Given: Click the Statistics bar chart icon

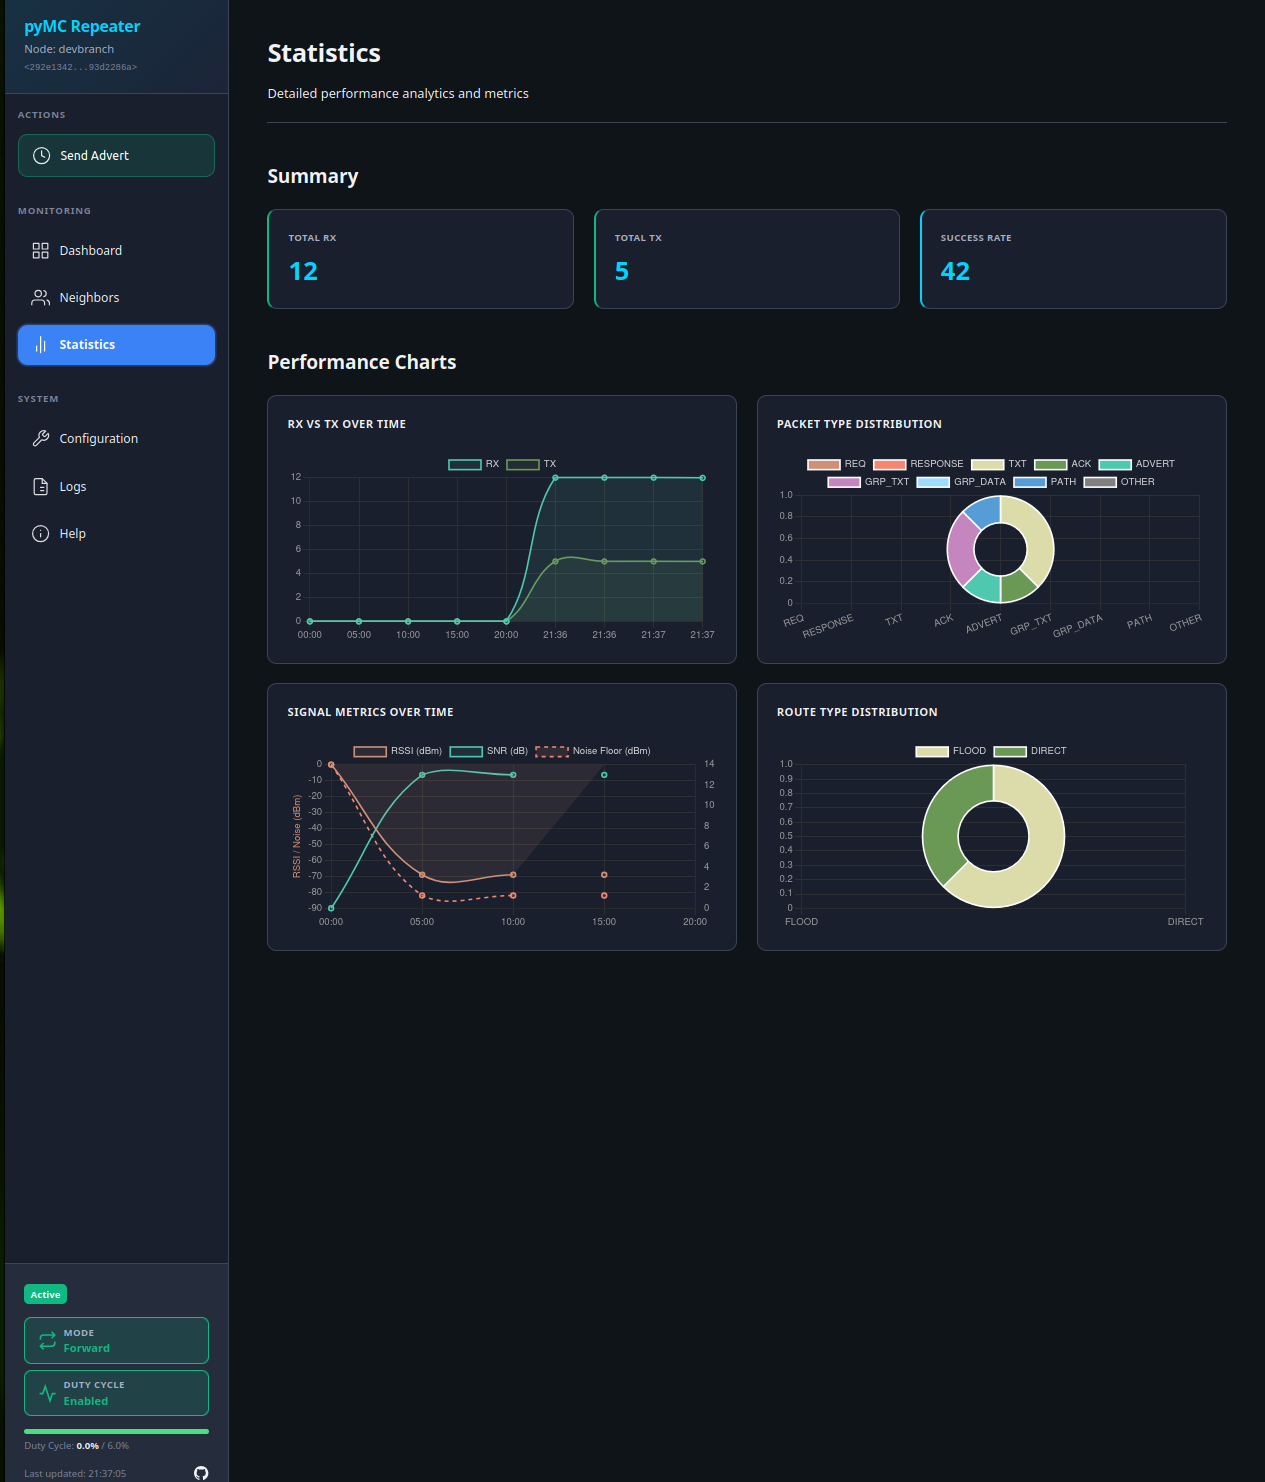Looking at the screenshot, I should (x=41, y=345).
